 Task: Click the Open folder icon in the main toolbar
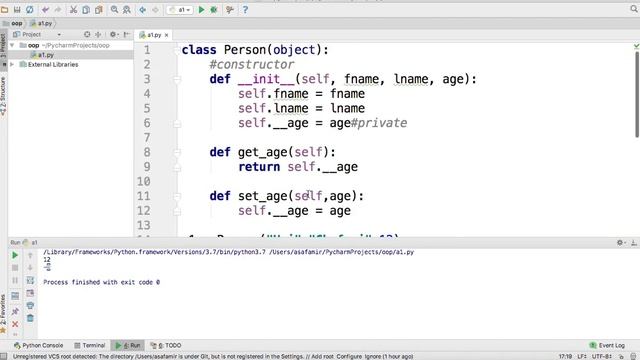pyautogui.click(x=4, y=9)
